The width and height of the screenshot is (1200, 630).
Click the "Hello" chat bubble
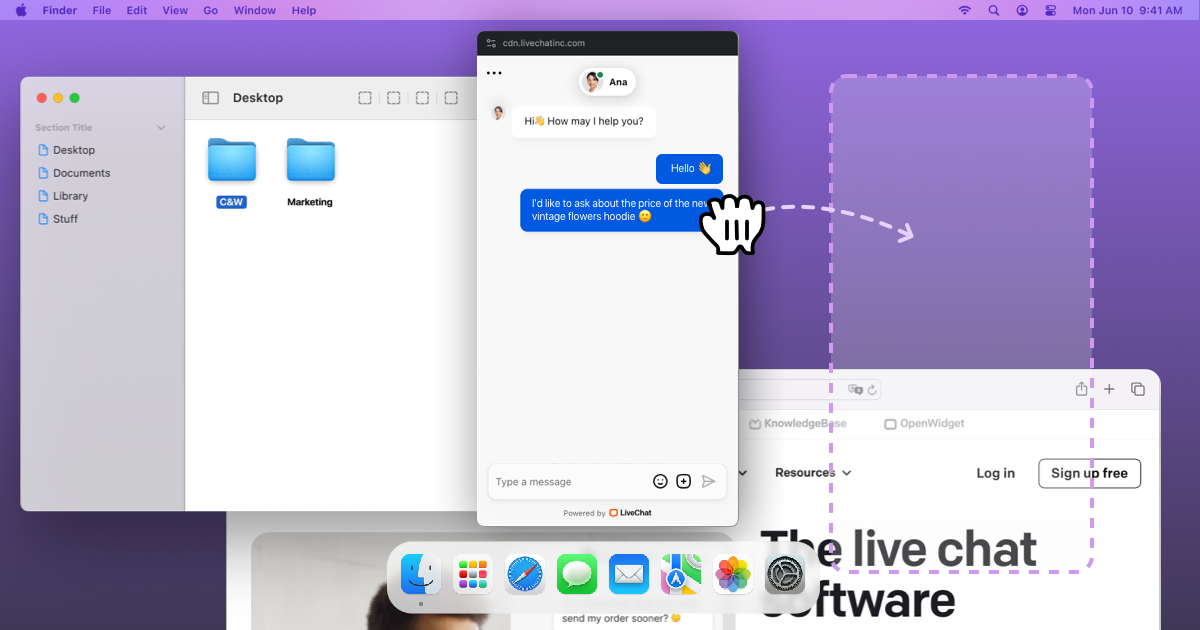click(x=689, y=168)
